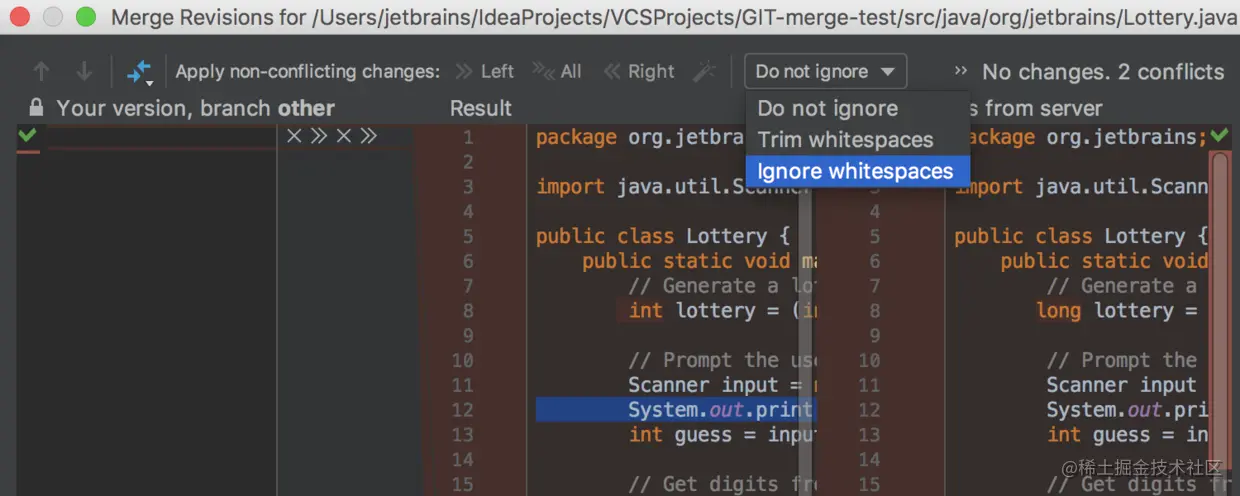Accept left change with first double-arrow icon

click(319, 136)
